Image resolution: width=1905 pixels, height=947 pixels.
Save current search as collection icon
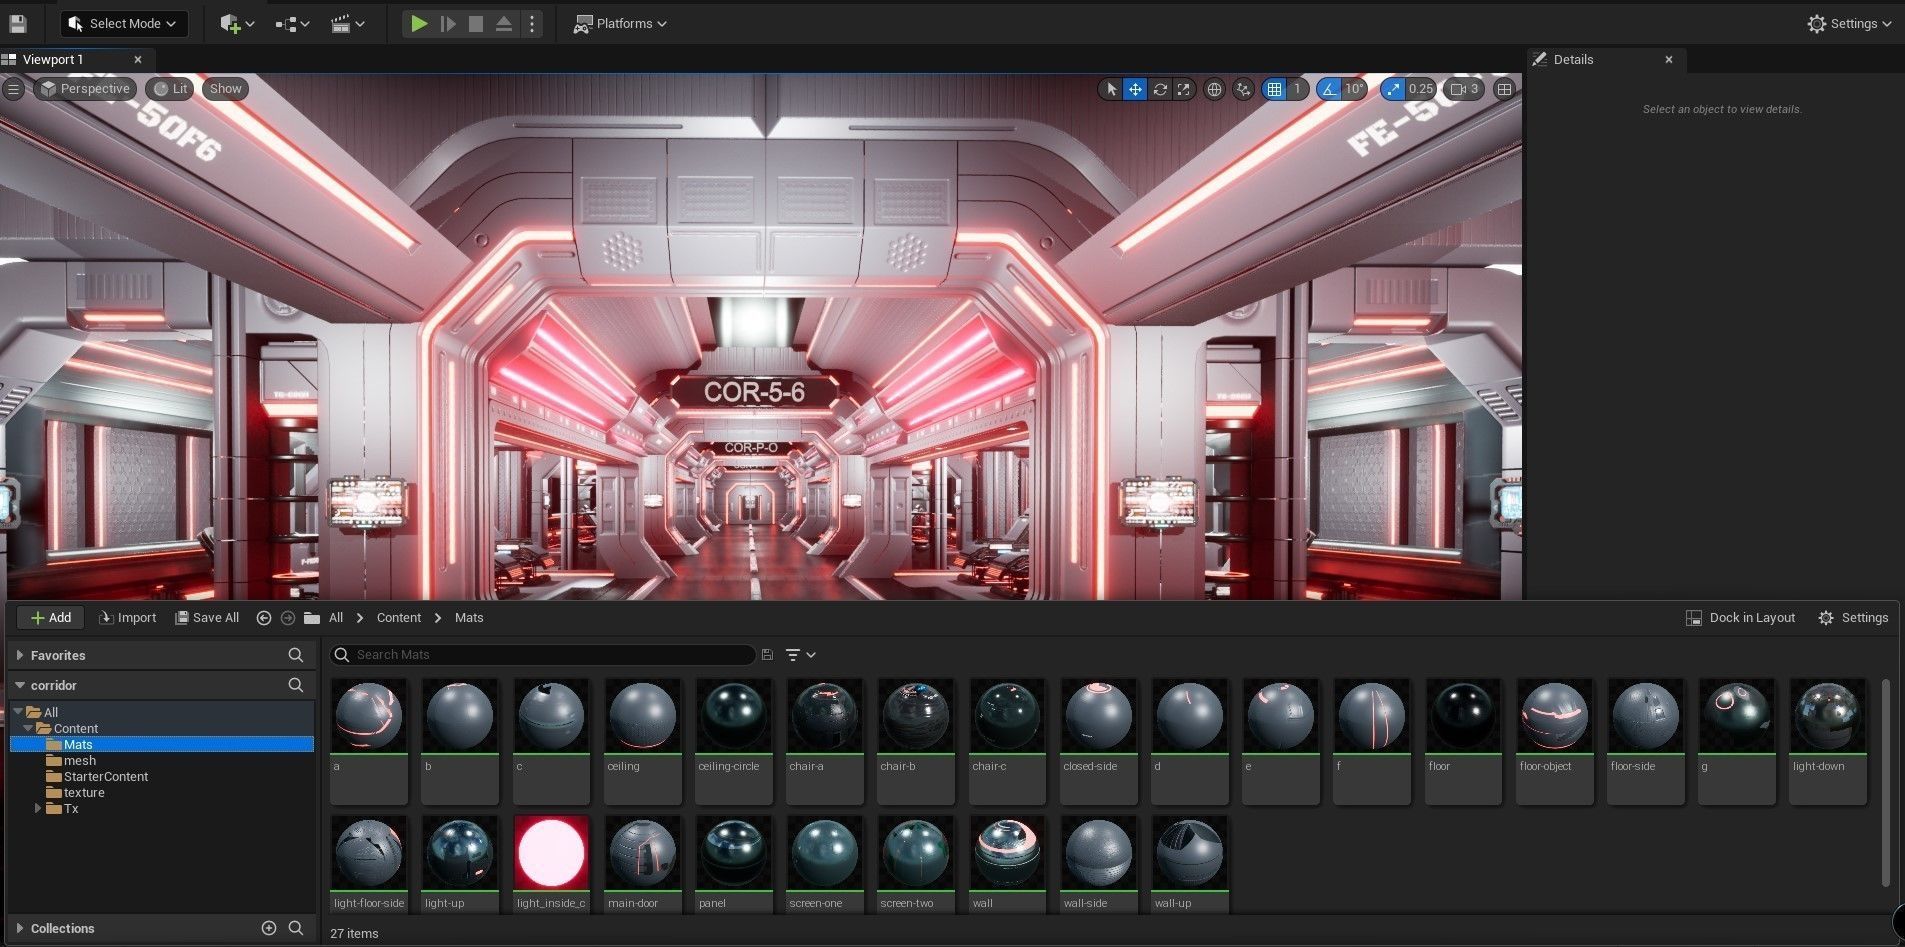pos(767,654)
